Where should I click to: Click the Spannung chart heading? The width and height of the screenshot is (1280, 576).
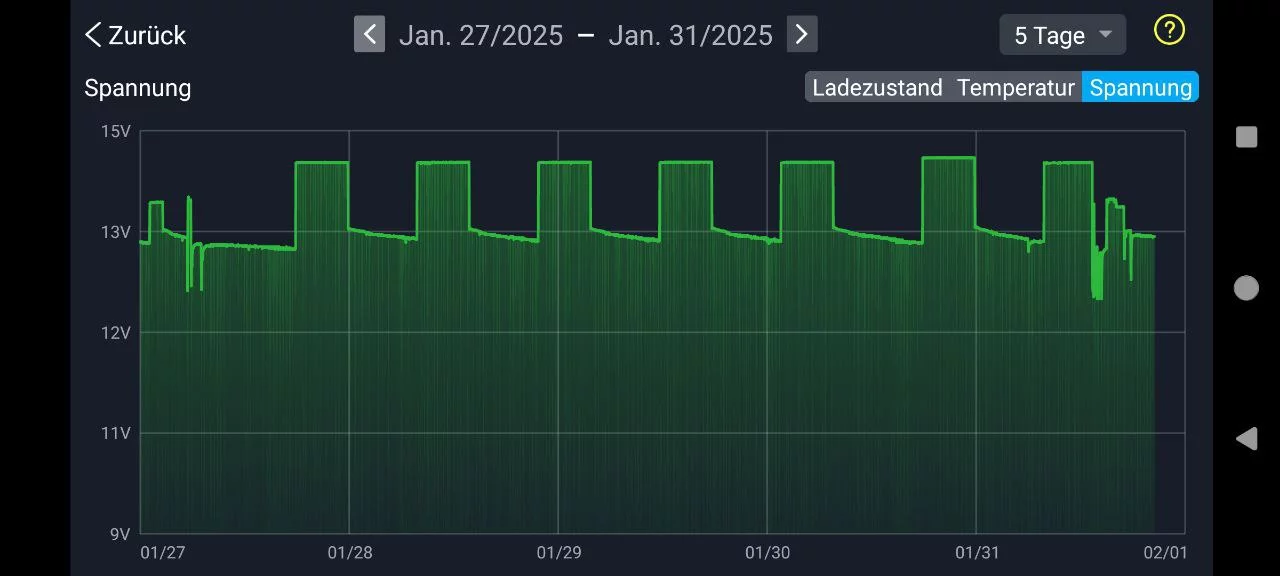(x=137, y=87)
